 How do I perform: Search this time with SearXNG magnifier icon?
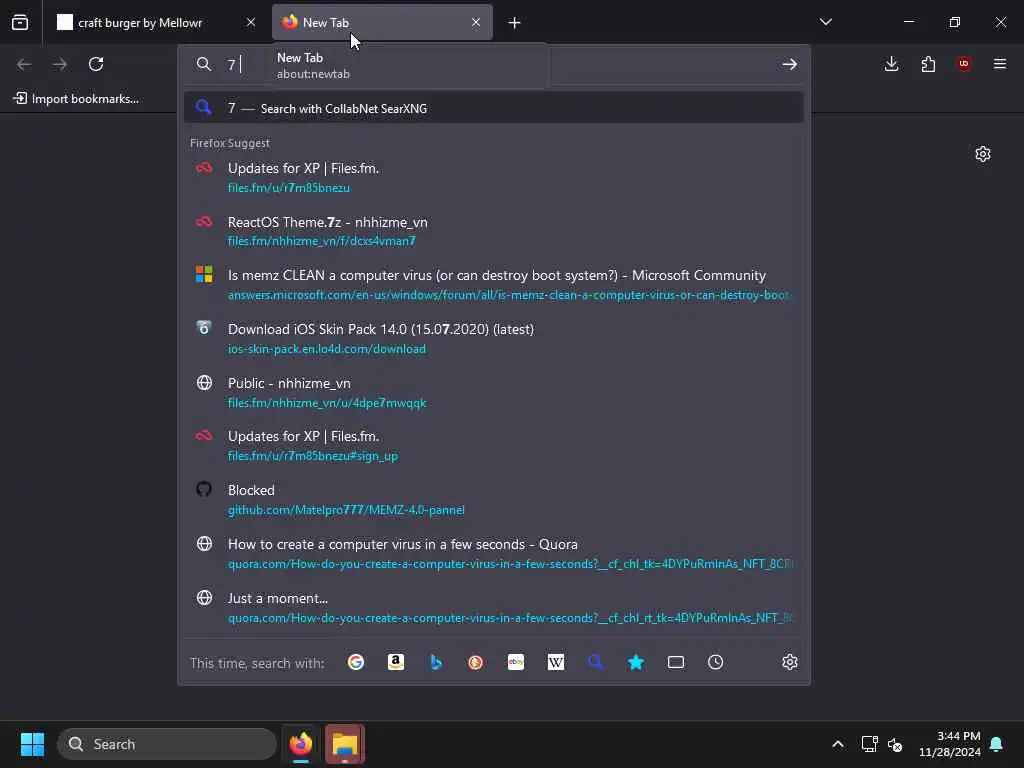click(x=596, y=662)
